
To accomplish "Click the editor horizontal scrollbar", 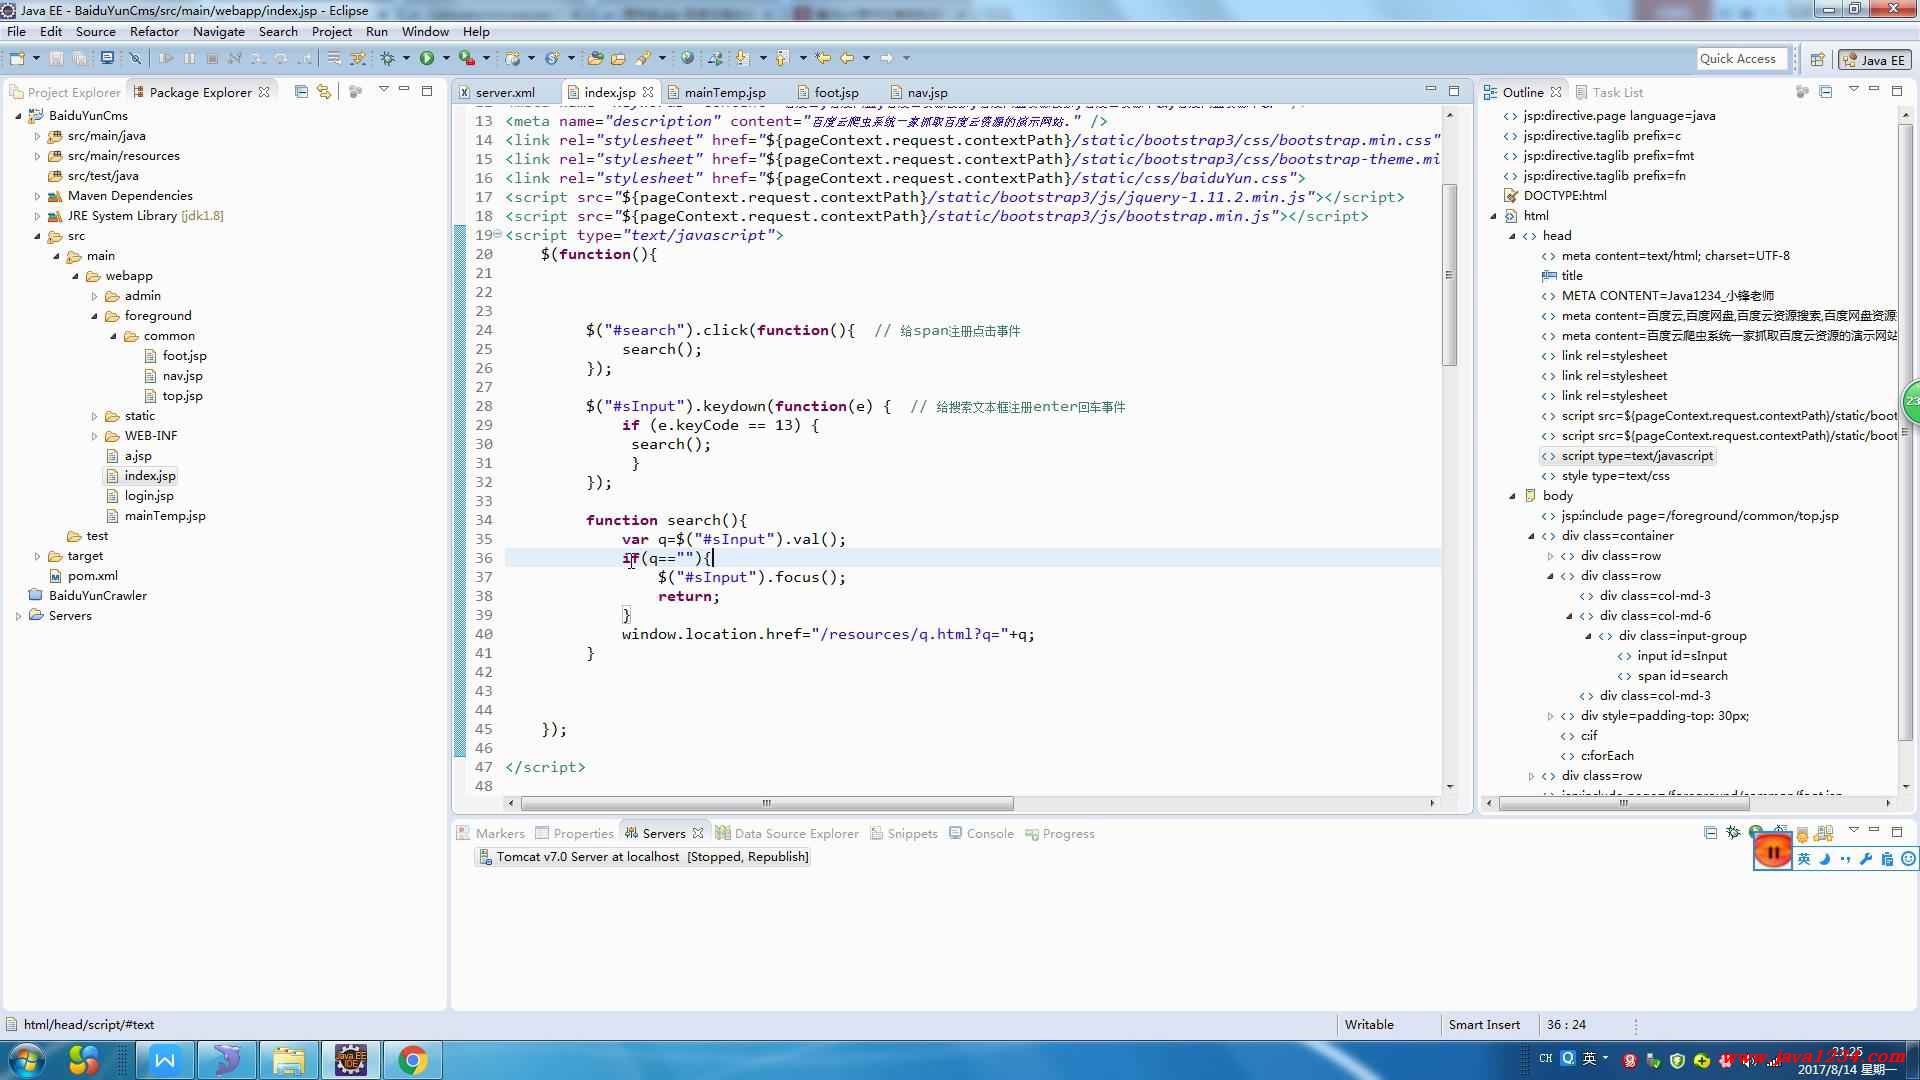I will click(767, 803).
